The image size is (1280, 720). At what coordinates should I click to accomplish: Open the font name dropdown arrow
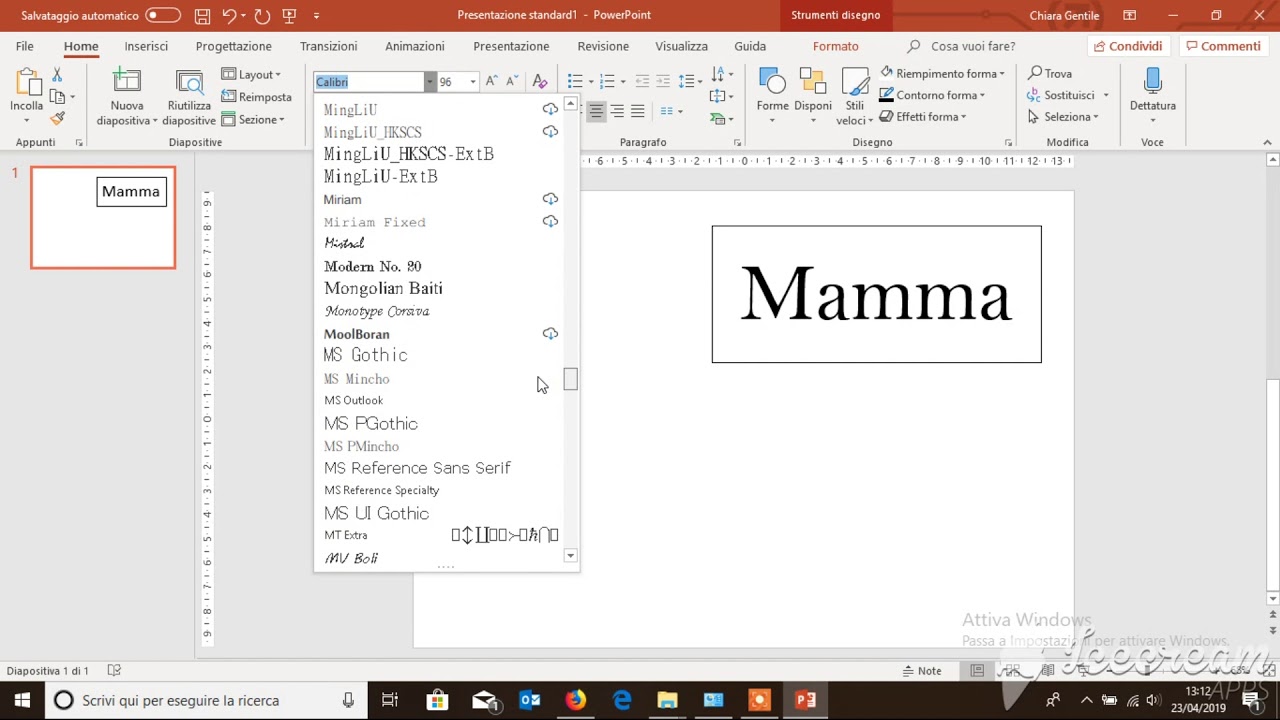(430, 82)
